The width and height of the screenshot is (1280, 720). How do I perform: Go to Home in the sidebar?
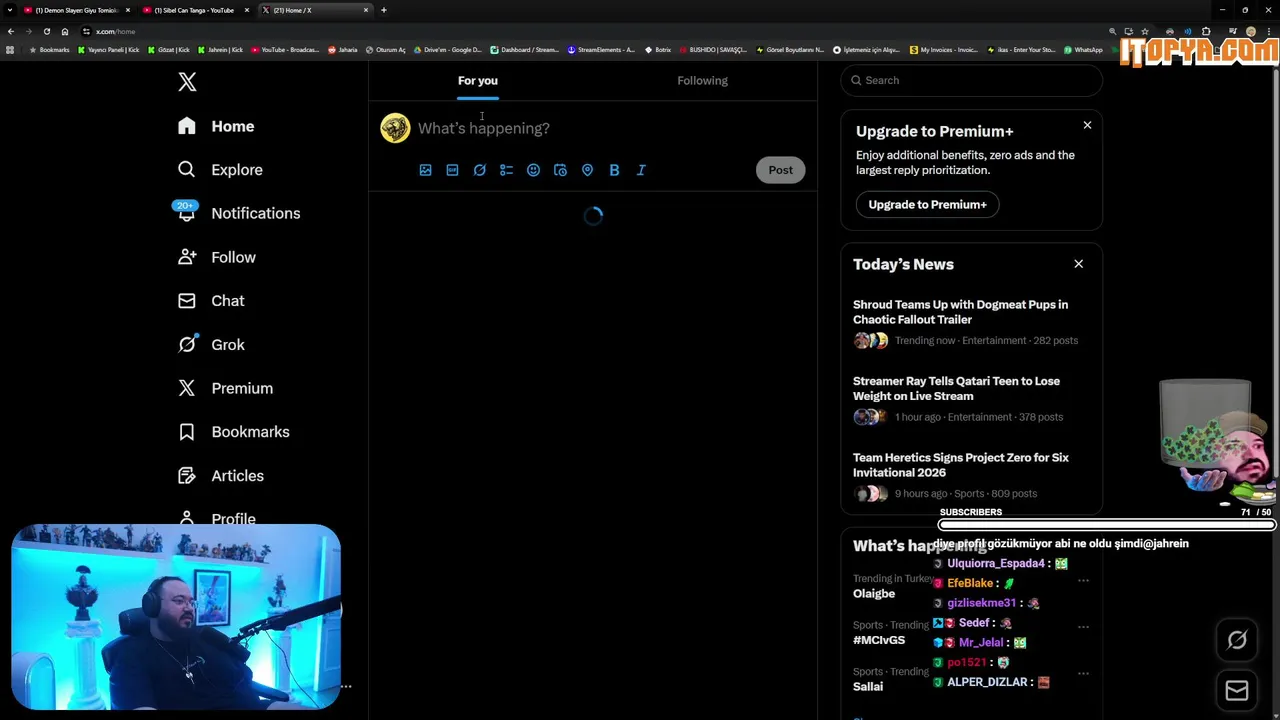pyautogui.click(x=216, y=126)
